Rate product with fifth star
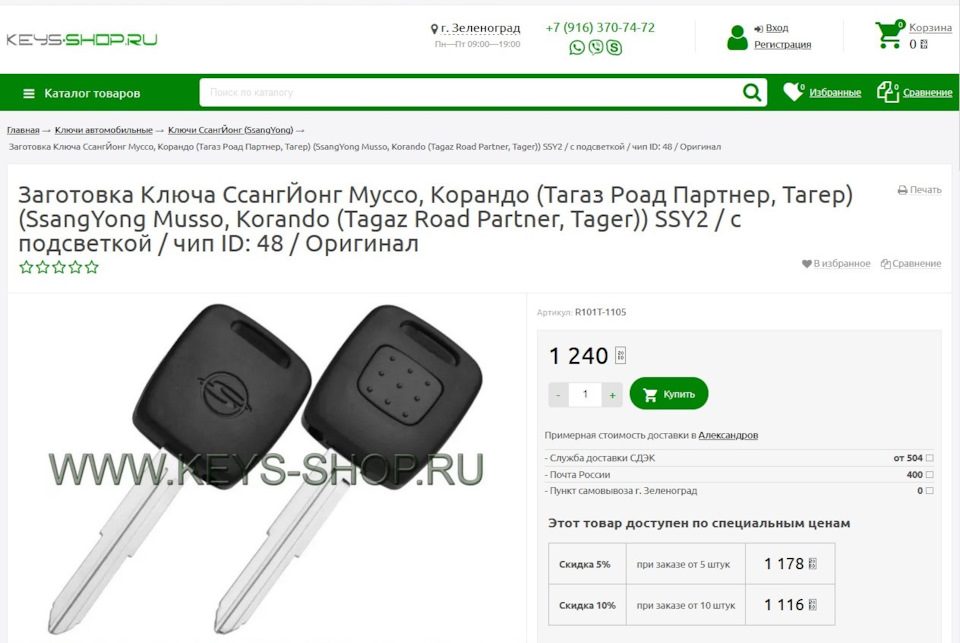This screenshot has width=960, height=643. 92,267
